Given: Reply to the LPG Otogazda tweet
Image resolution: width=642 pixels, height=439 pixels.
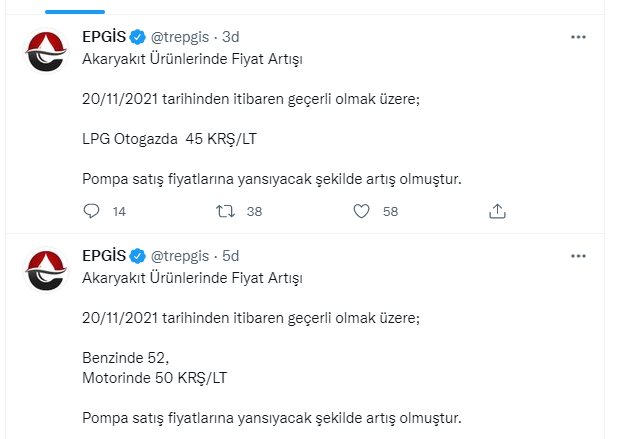Looking at the screenshot, I should tap(91, 212).
